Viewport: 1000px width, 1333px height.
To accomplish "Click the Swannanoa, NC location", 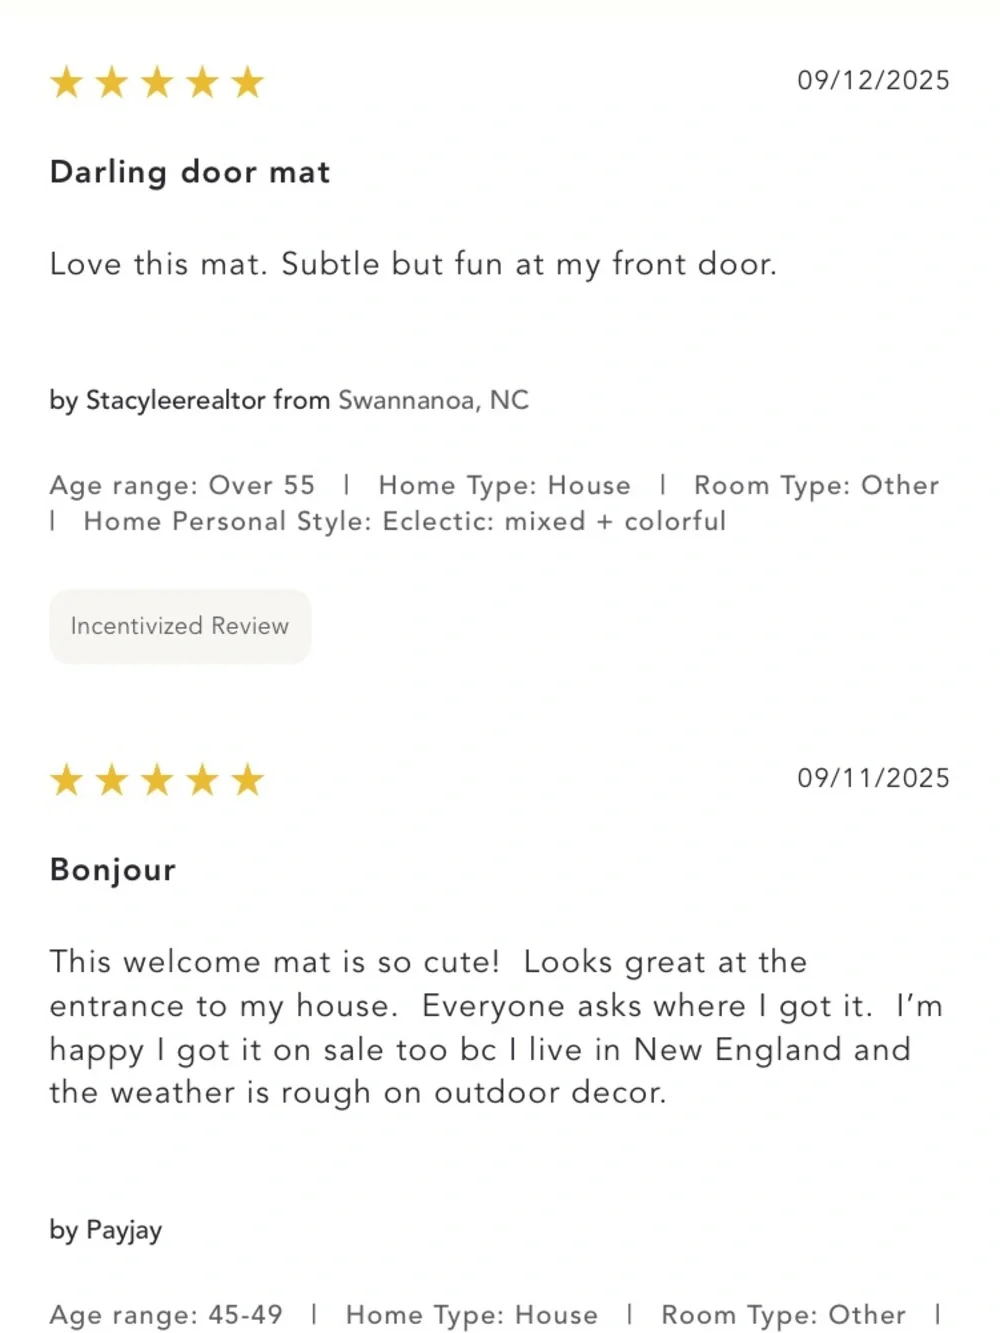I will 433,400.
